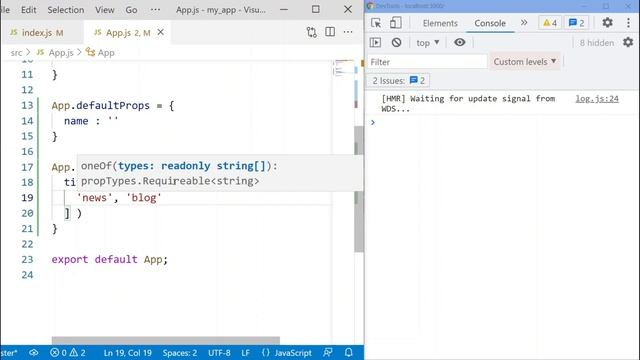The width and height of the screenshot is (640, 360).
Task: Create live expression eye icon
Action: [x=460, y=42]
